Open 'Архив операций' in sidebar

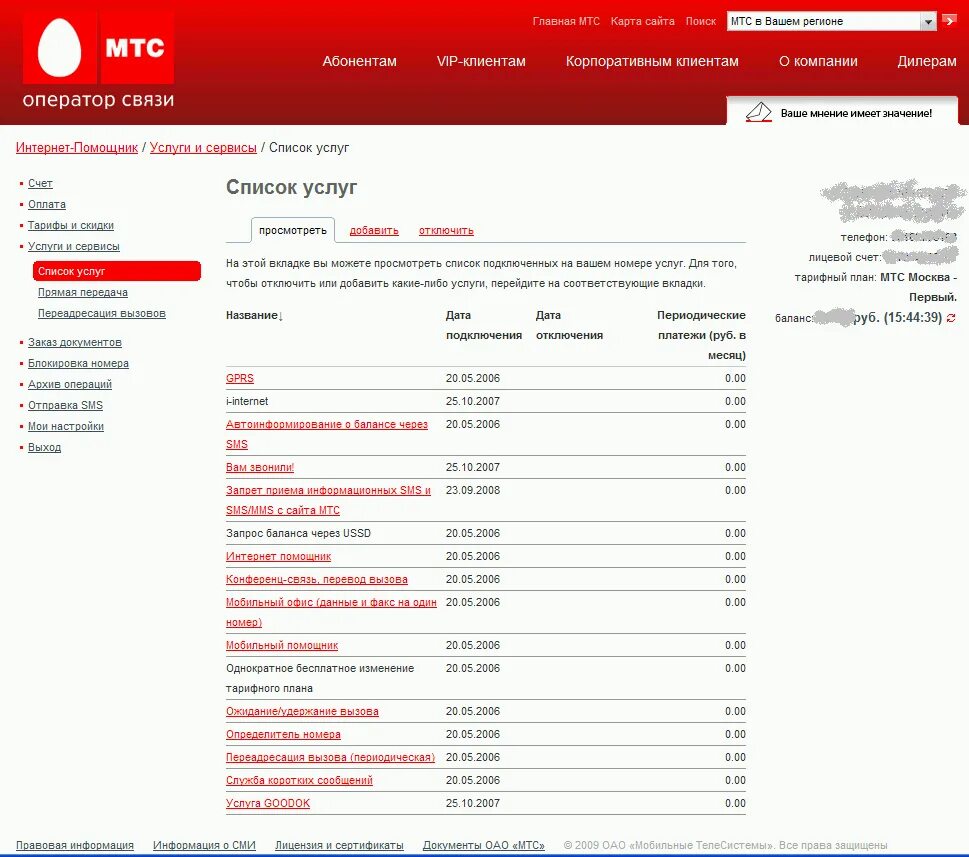point(70,384)
